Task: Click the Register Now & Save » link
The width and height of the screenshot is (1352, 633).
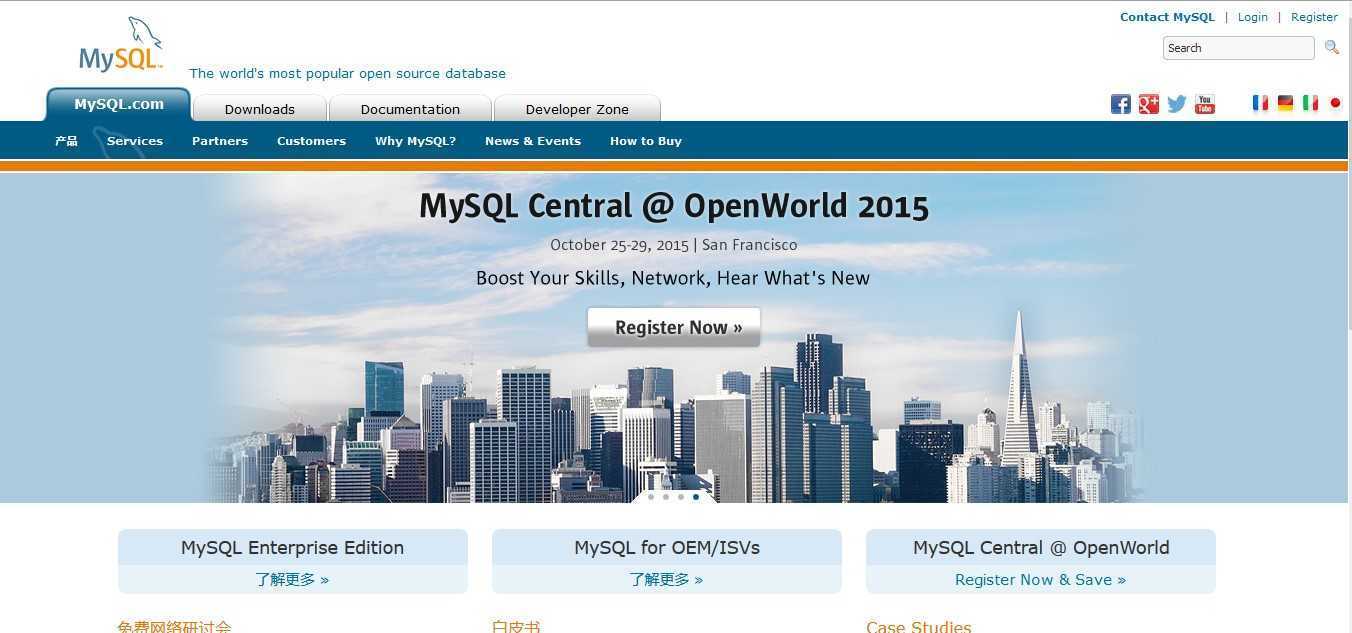Action: pos(1040,580)
